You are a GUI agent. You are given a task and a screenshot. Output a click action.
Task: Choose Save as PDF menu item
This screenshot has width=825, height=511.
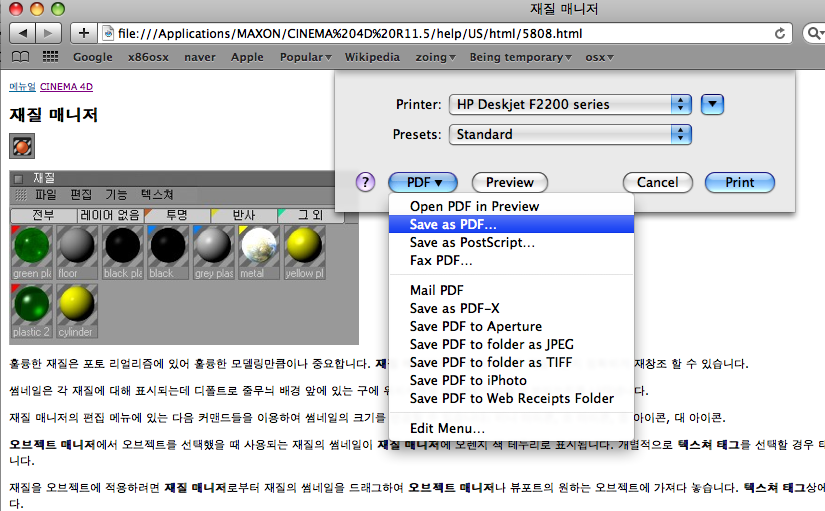pyautogui.click(x=511, y=224)
